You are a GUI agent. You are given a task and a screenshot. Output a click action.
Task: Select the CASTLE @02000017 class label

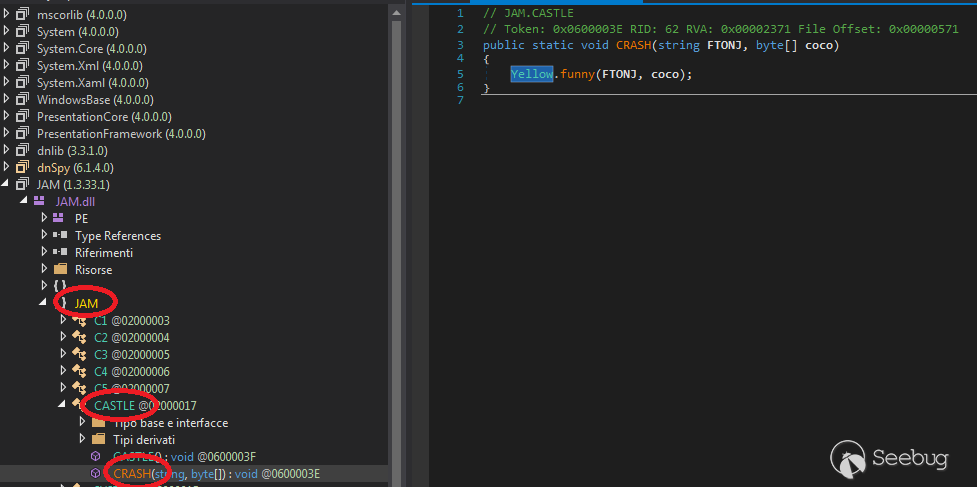point(145,406)
